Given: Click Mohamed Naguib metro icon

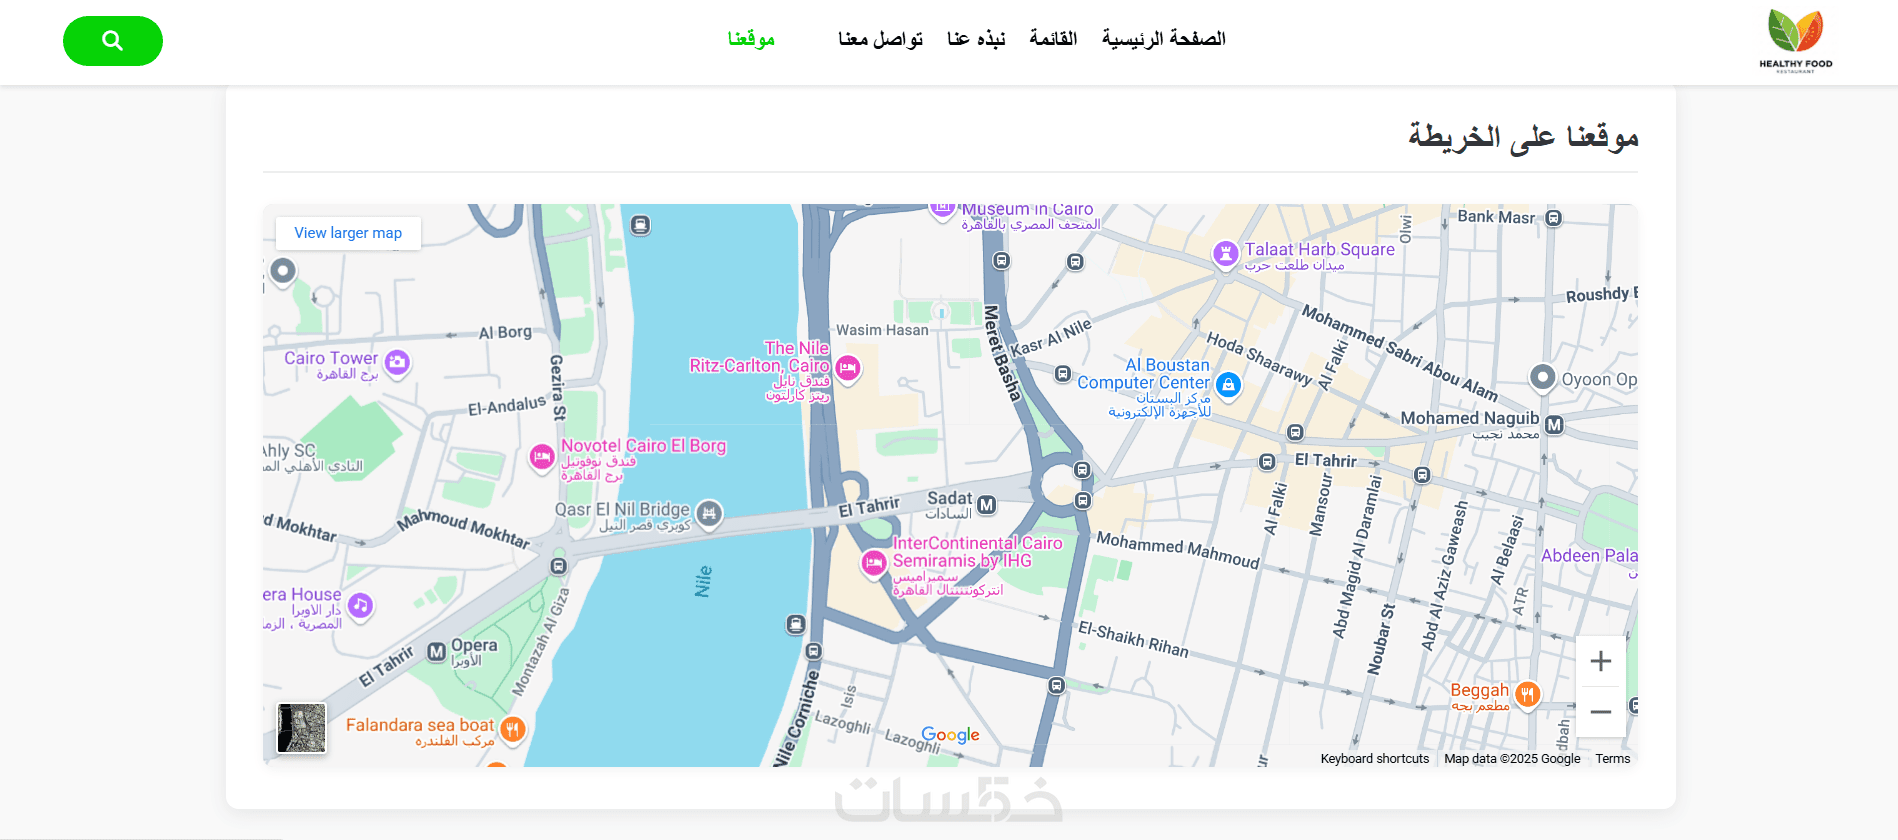Looking at the screenshot, I should 1554,425.
